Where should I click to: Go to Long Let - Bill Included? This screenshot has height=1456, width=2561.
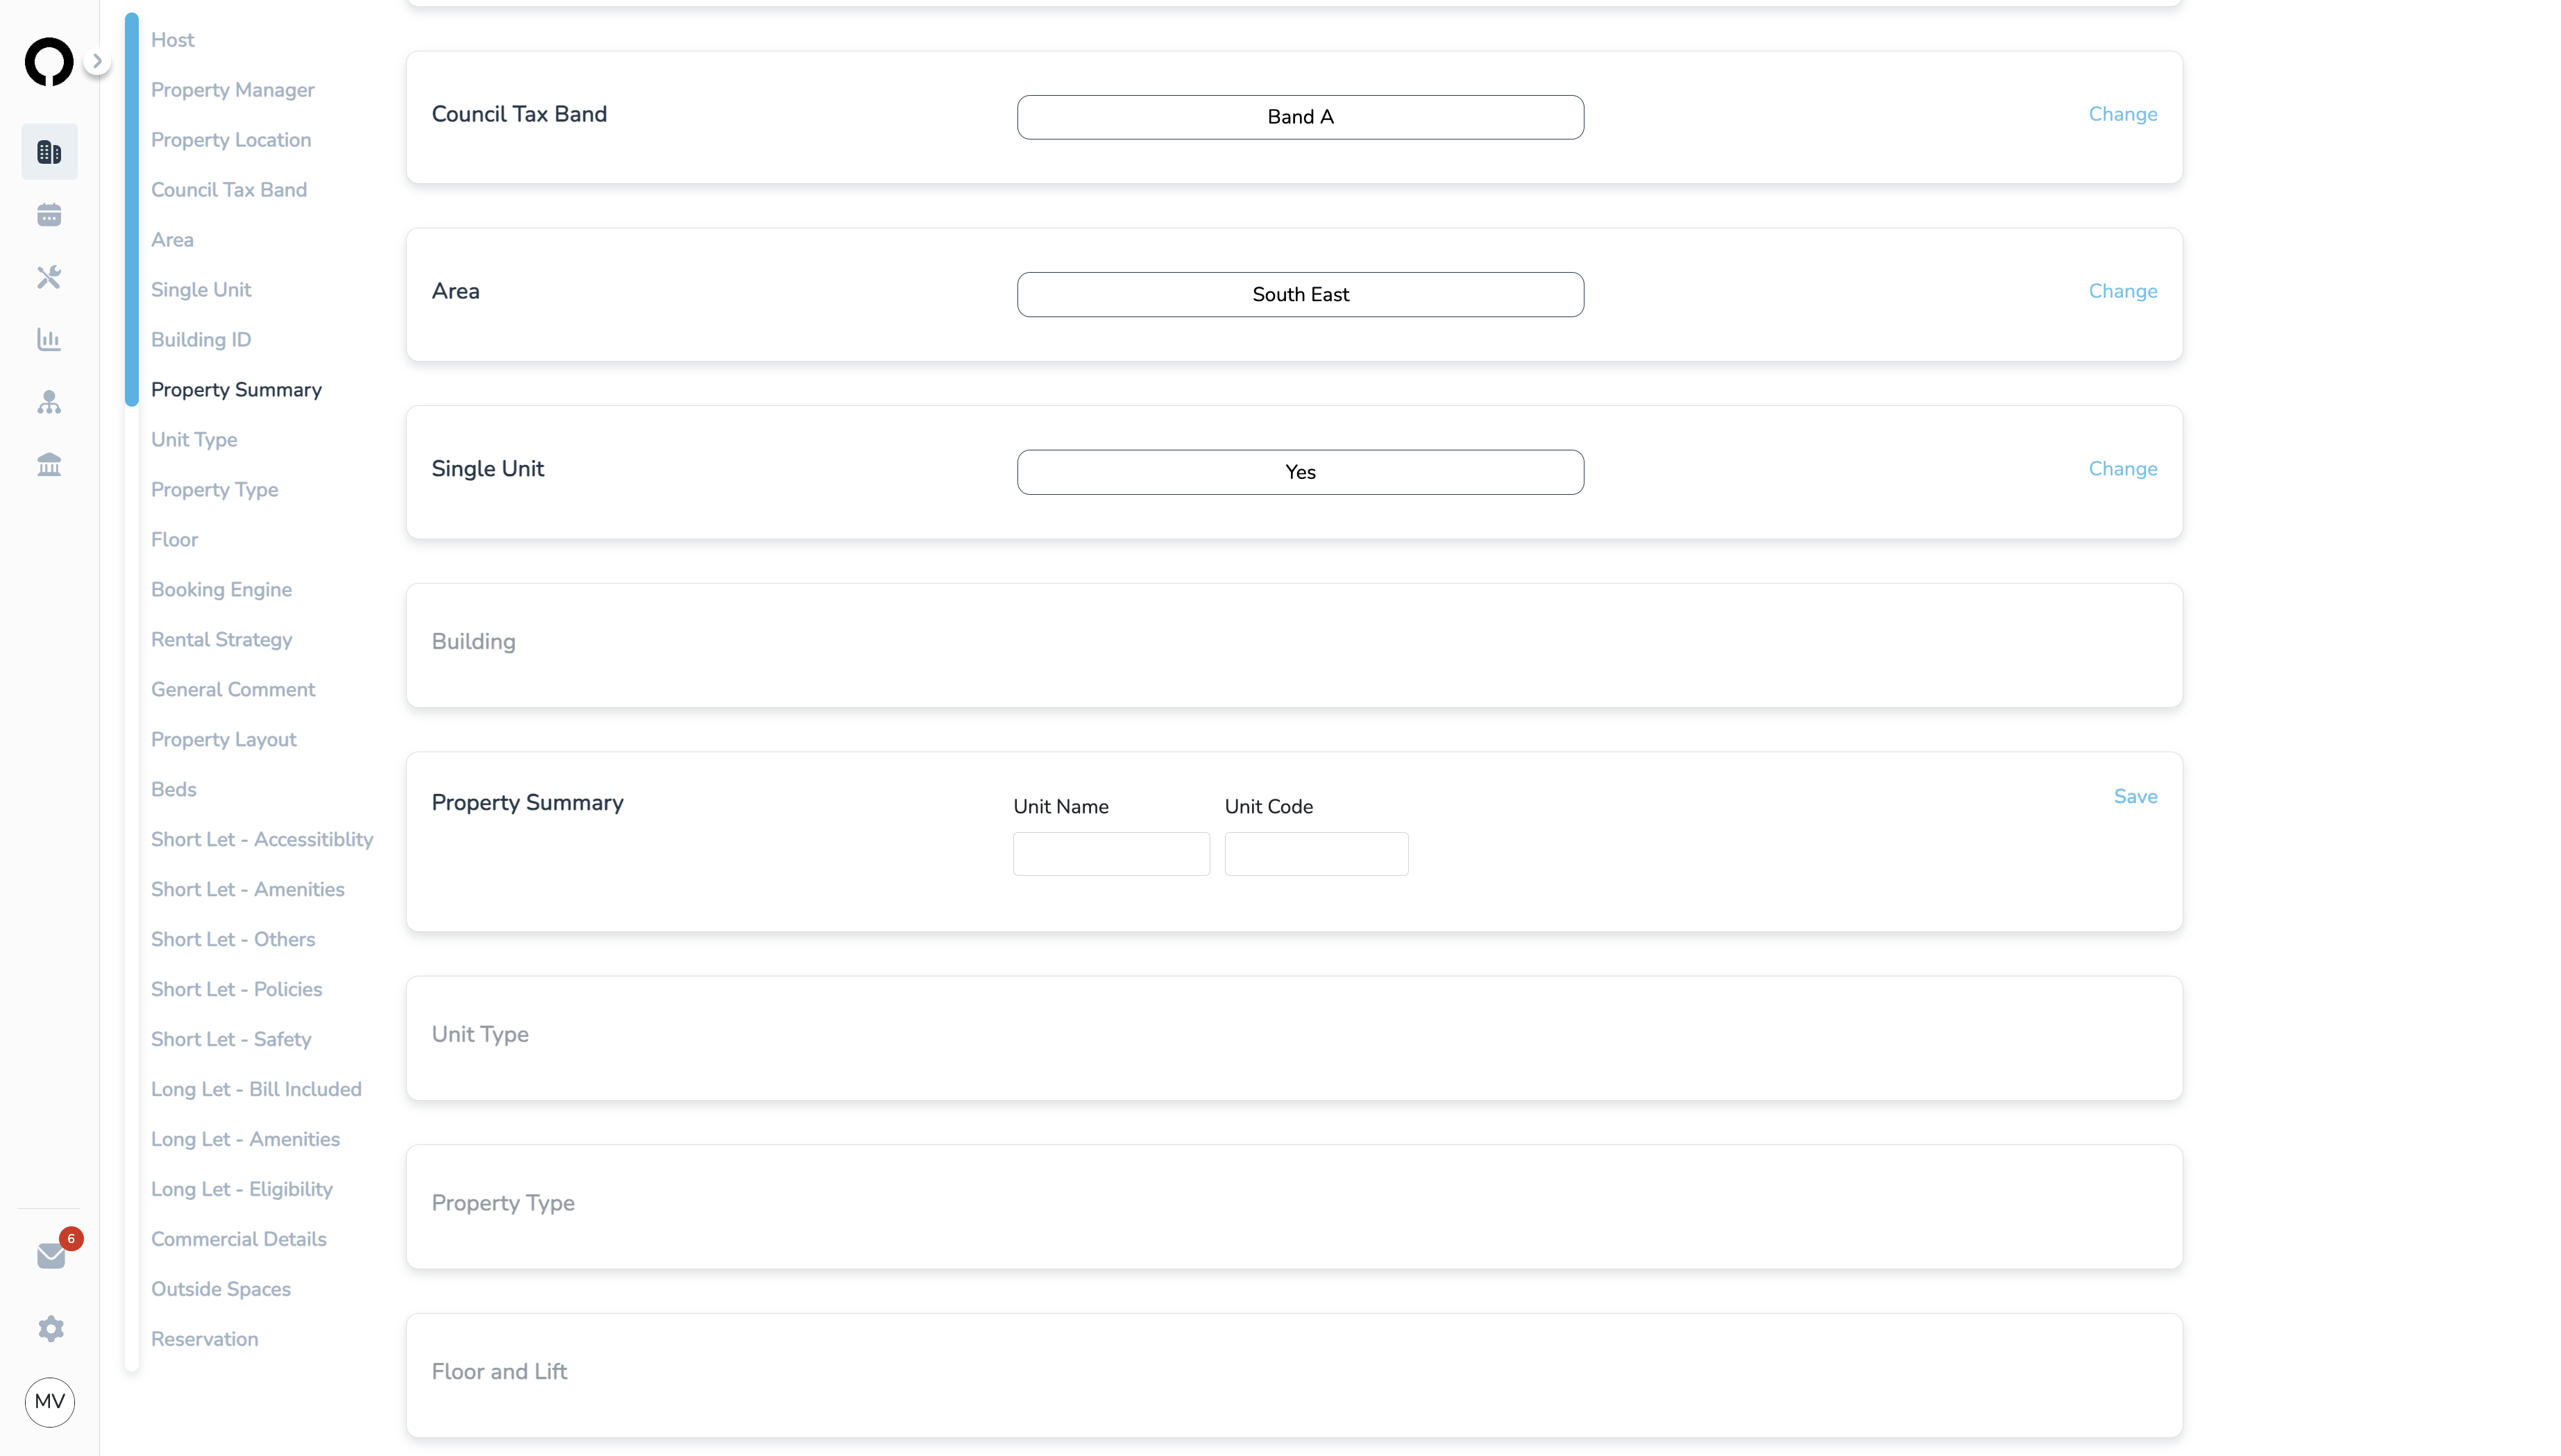(256, 1090)
